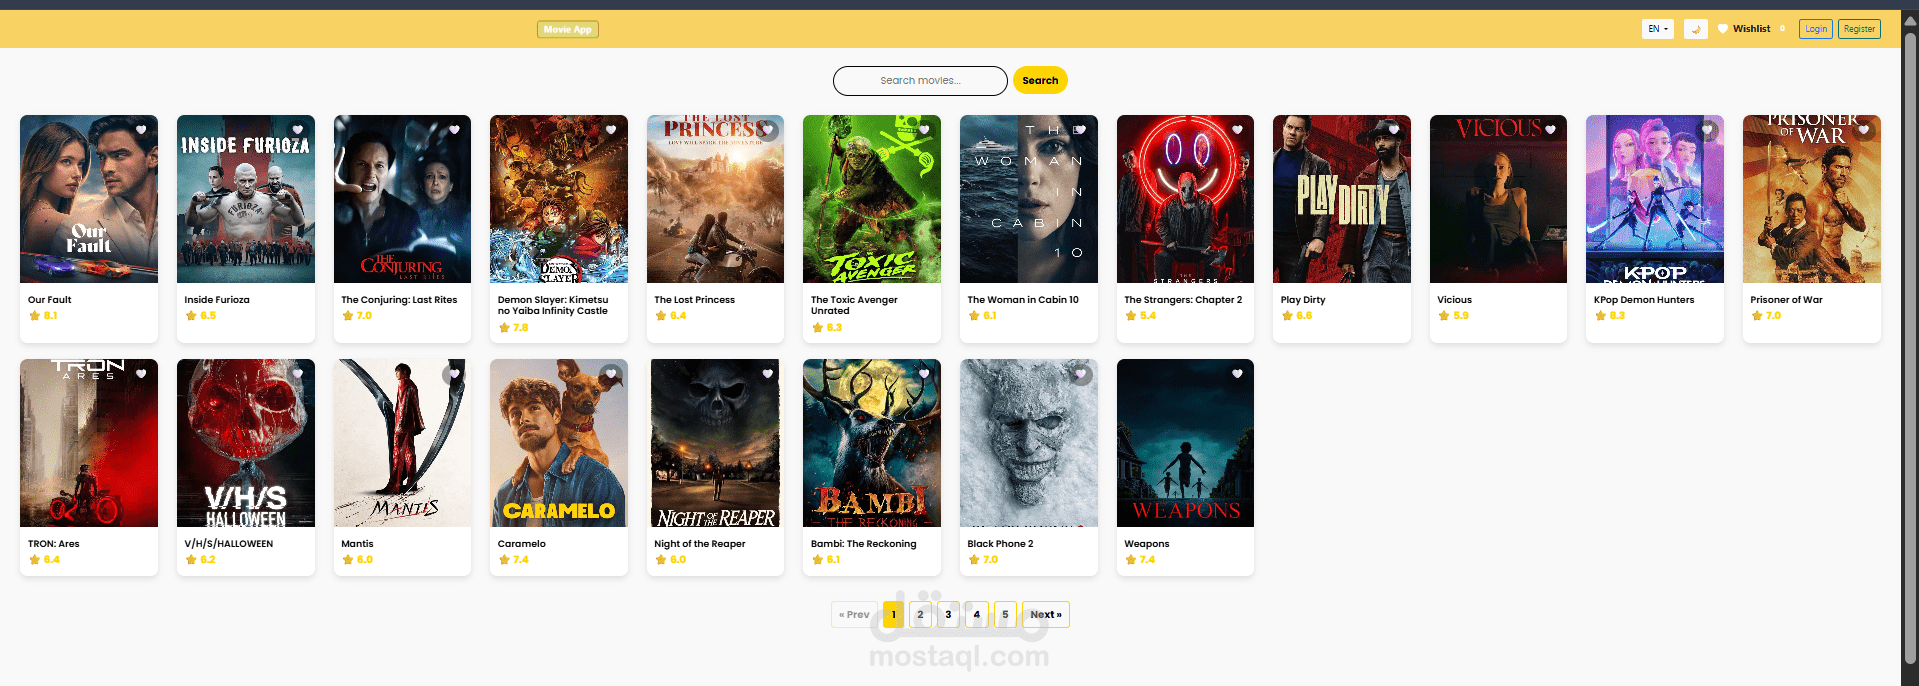Image resolution: width=1919 pixels, height=686 pixels.
Task: Click the Register button
Action: point(1859,29)
